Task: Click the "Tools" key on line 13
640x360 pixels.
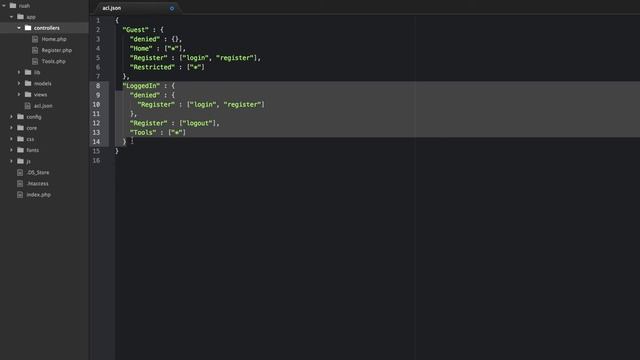Action: coord(143,133)
